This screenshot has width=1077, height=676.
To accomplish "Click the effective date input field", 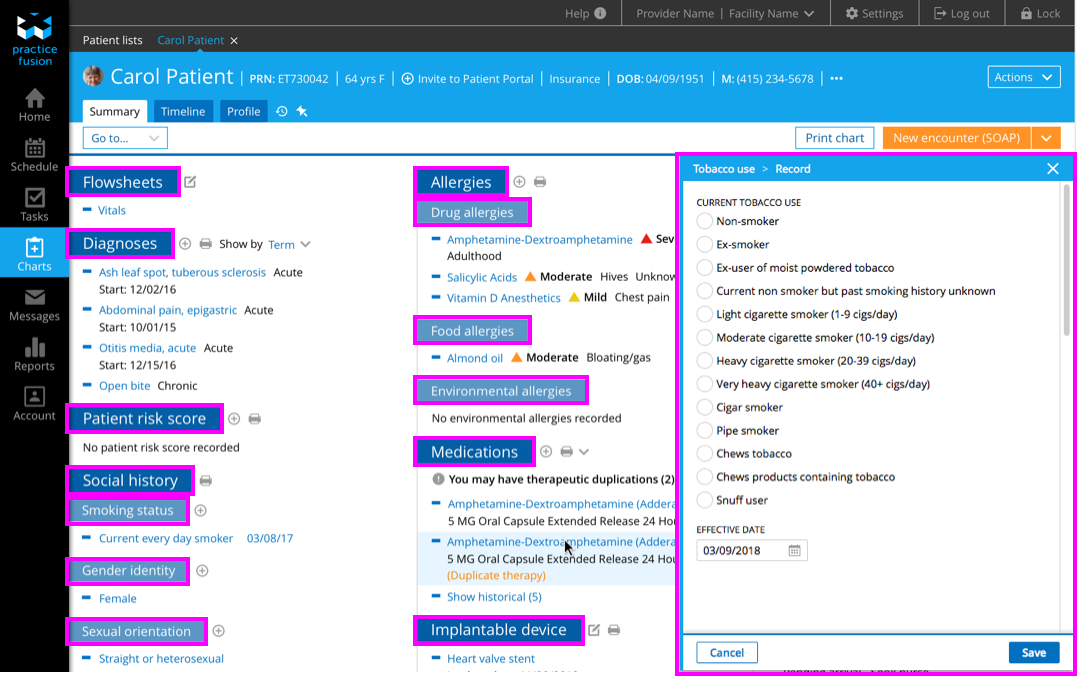I will pos(742,551).
